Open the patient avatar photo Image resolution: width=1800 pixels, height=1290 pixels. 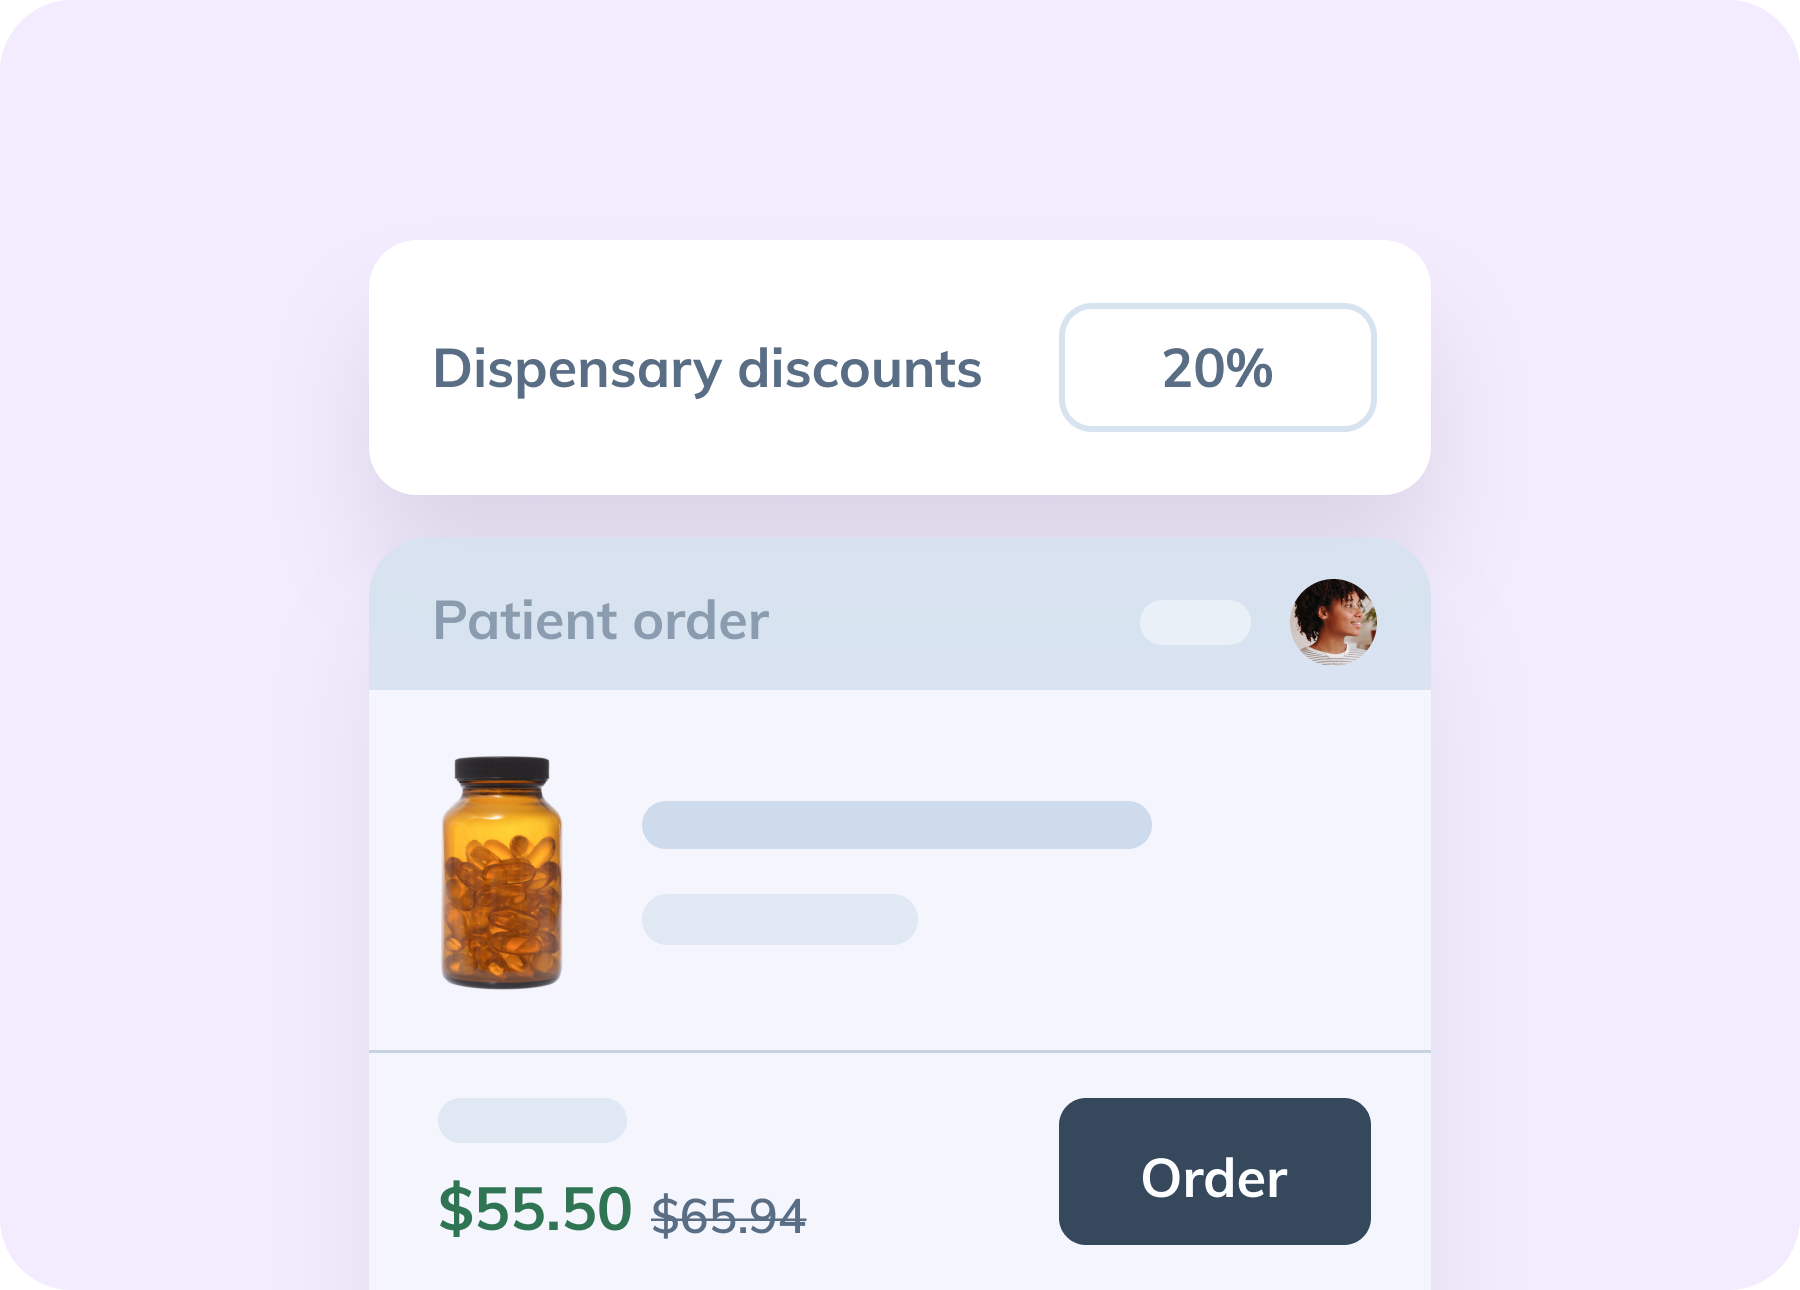1333,622
